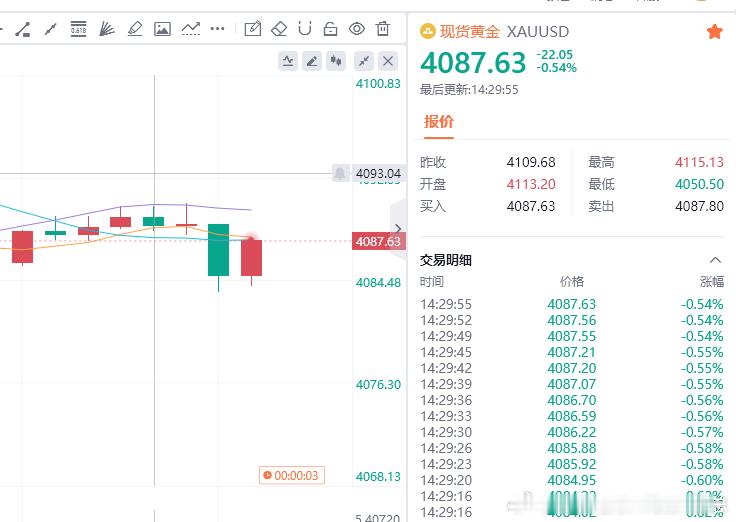Close the chart panel with X
736x522 pixels.
(388, 61)
